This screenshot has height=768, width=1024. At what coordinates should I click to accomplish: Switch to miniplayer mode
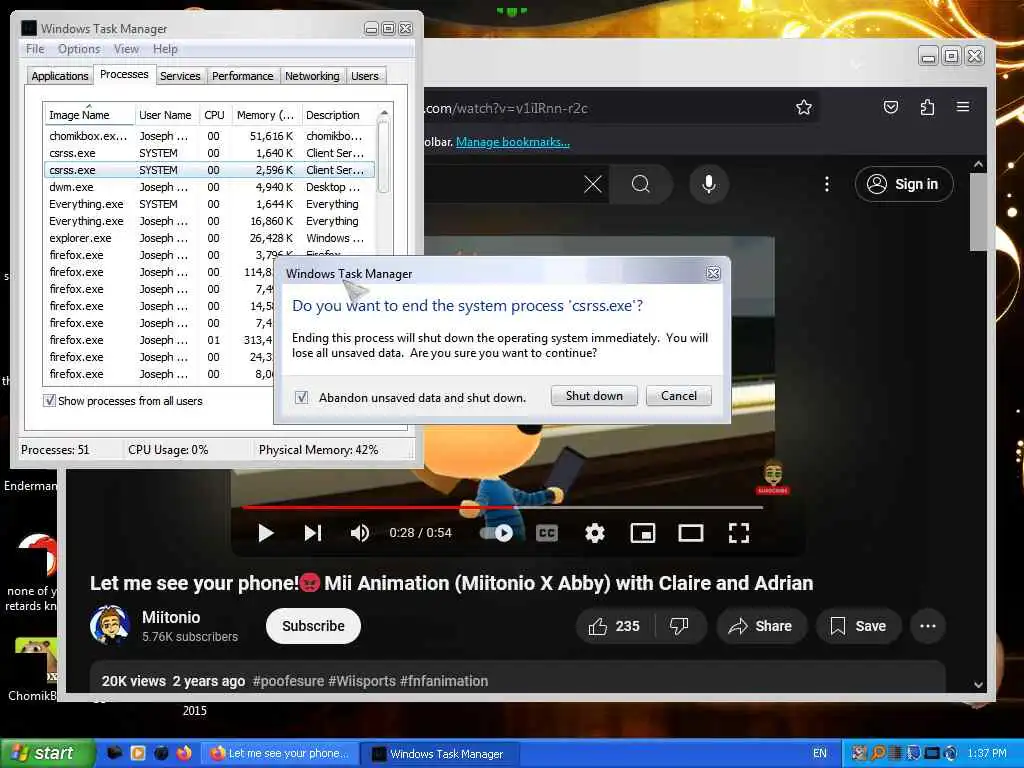coord(643,533)
